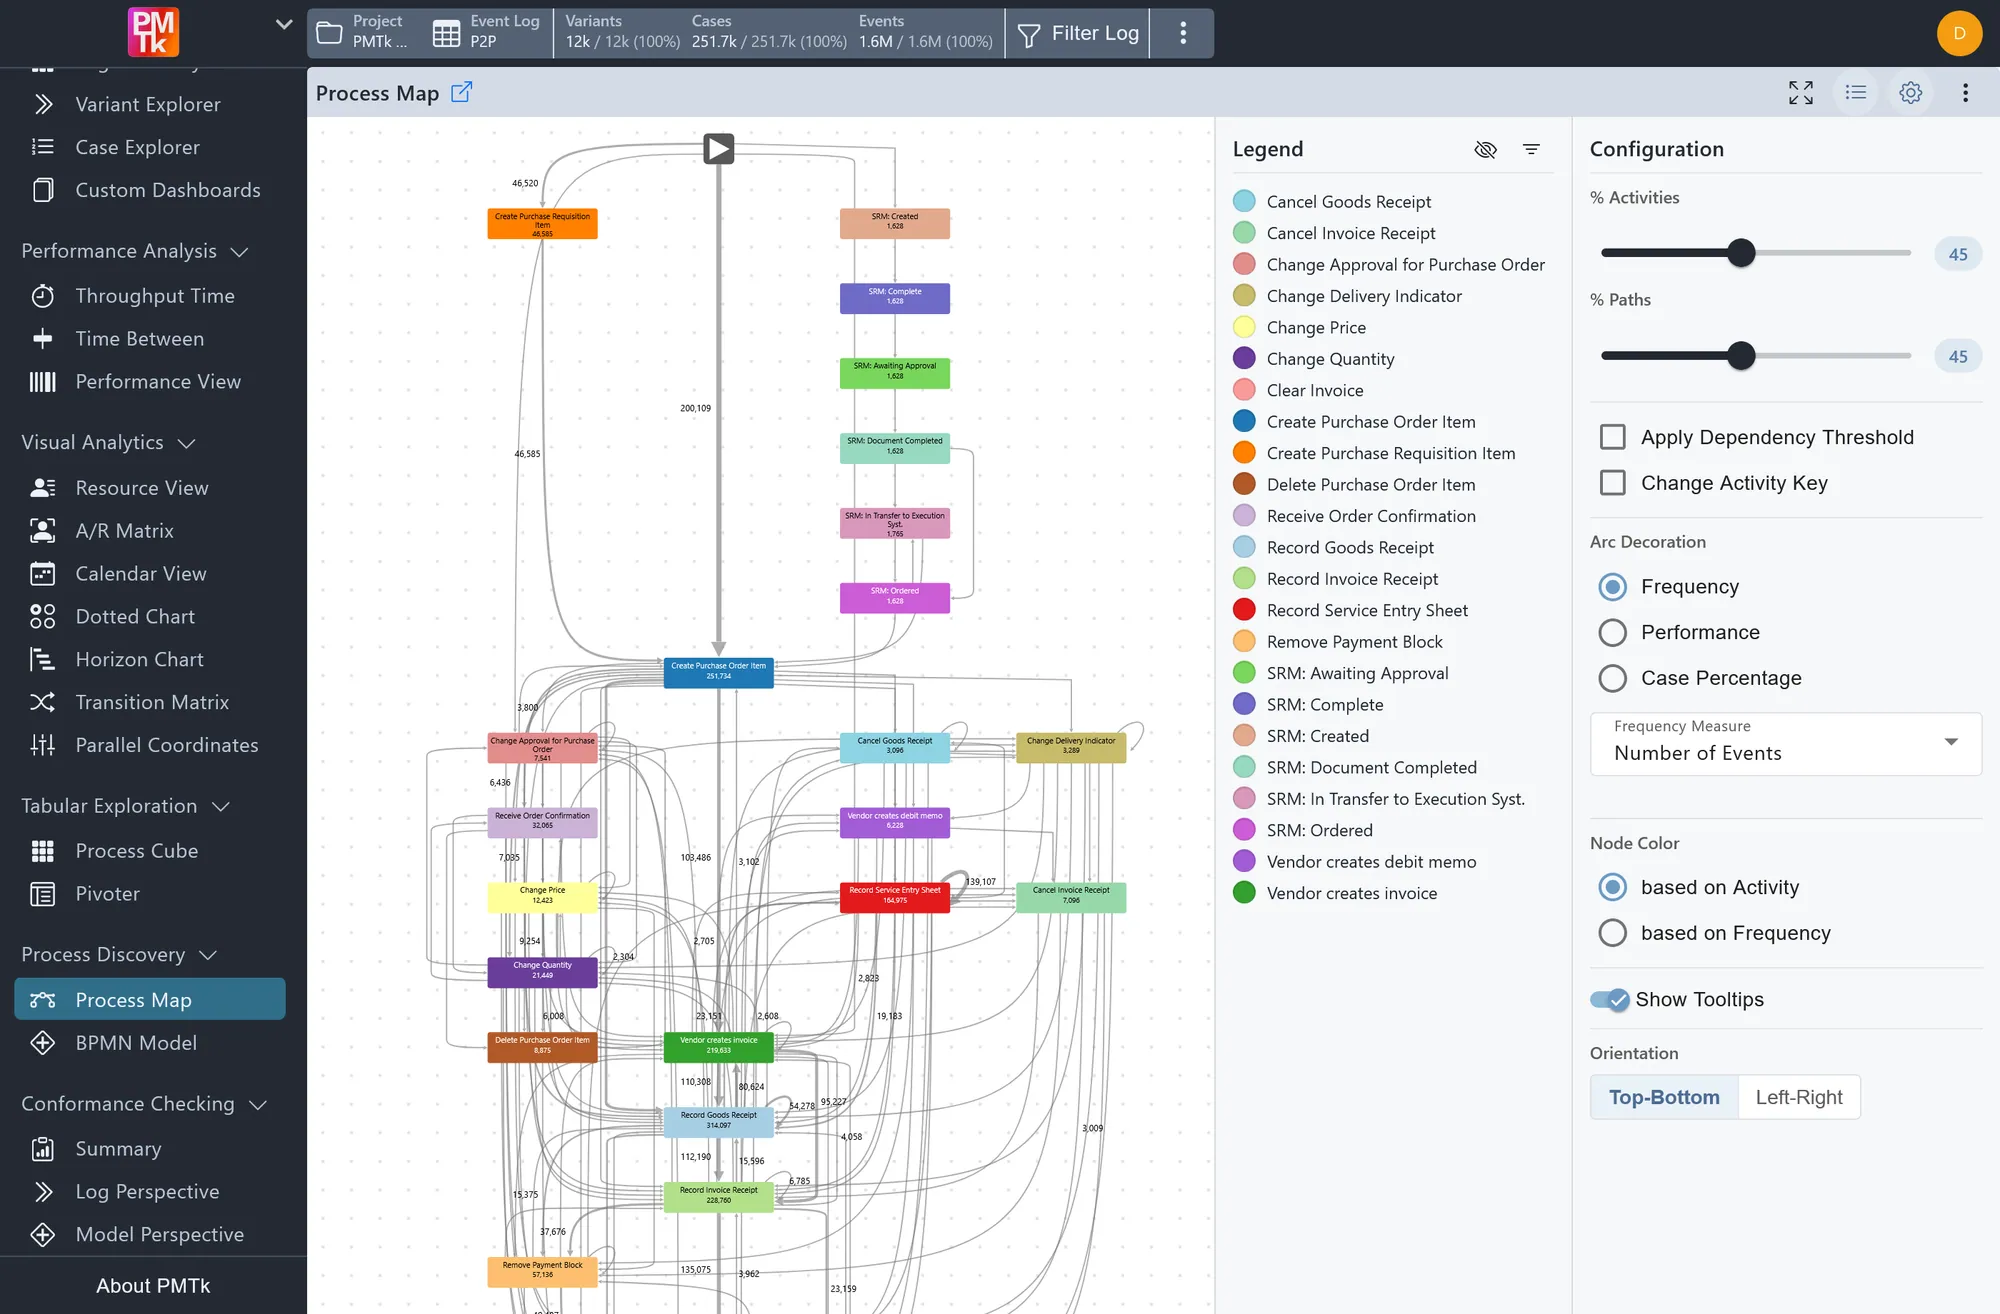Open BPMN Model menu item
The height and width of the screenshot is (1314, 2000).
[x=150, y=1043]
